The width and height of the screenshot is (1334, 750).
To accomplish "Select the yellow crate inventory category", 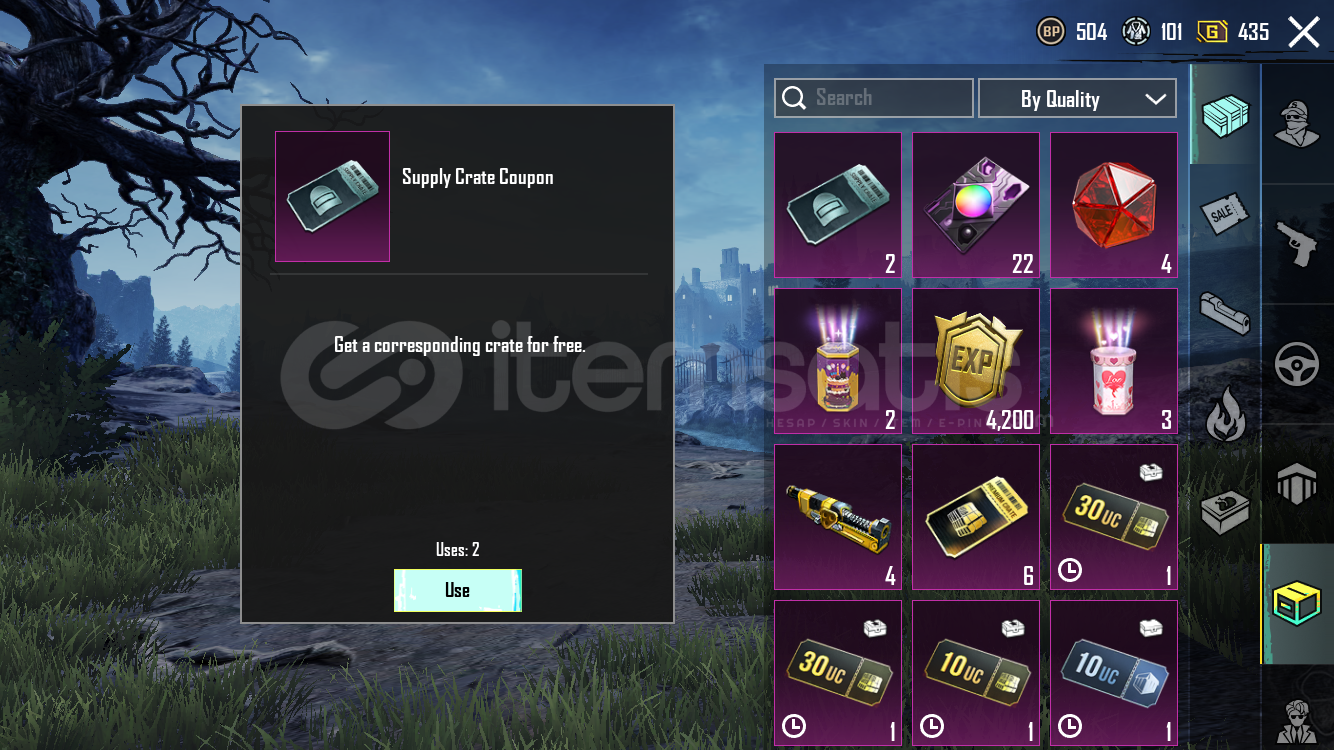I will (x=1297, y=604).
